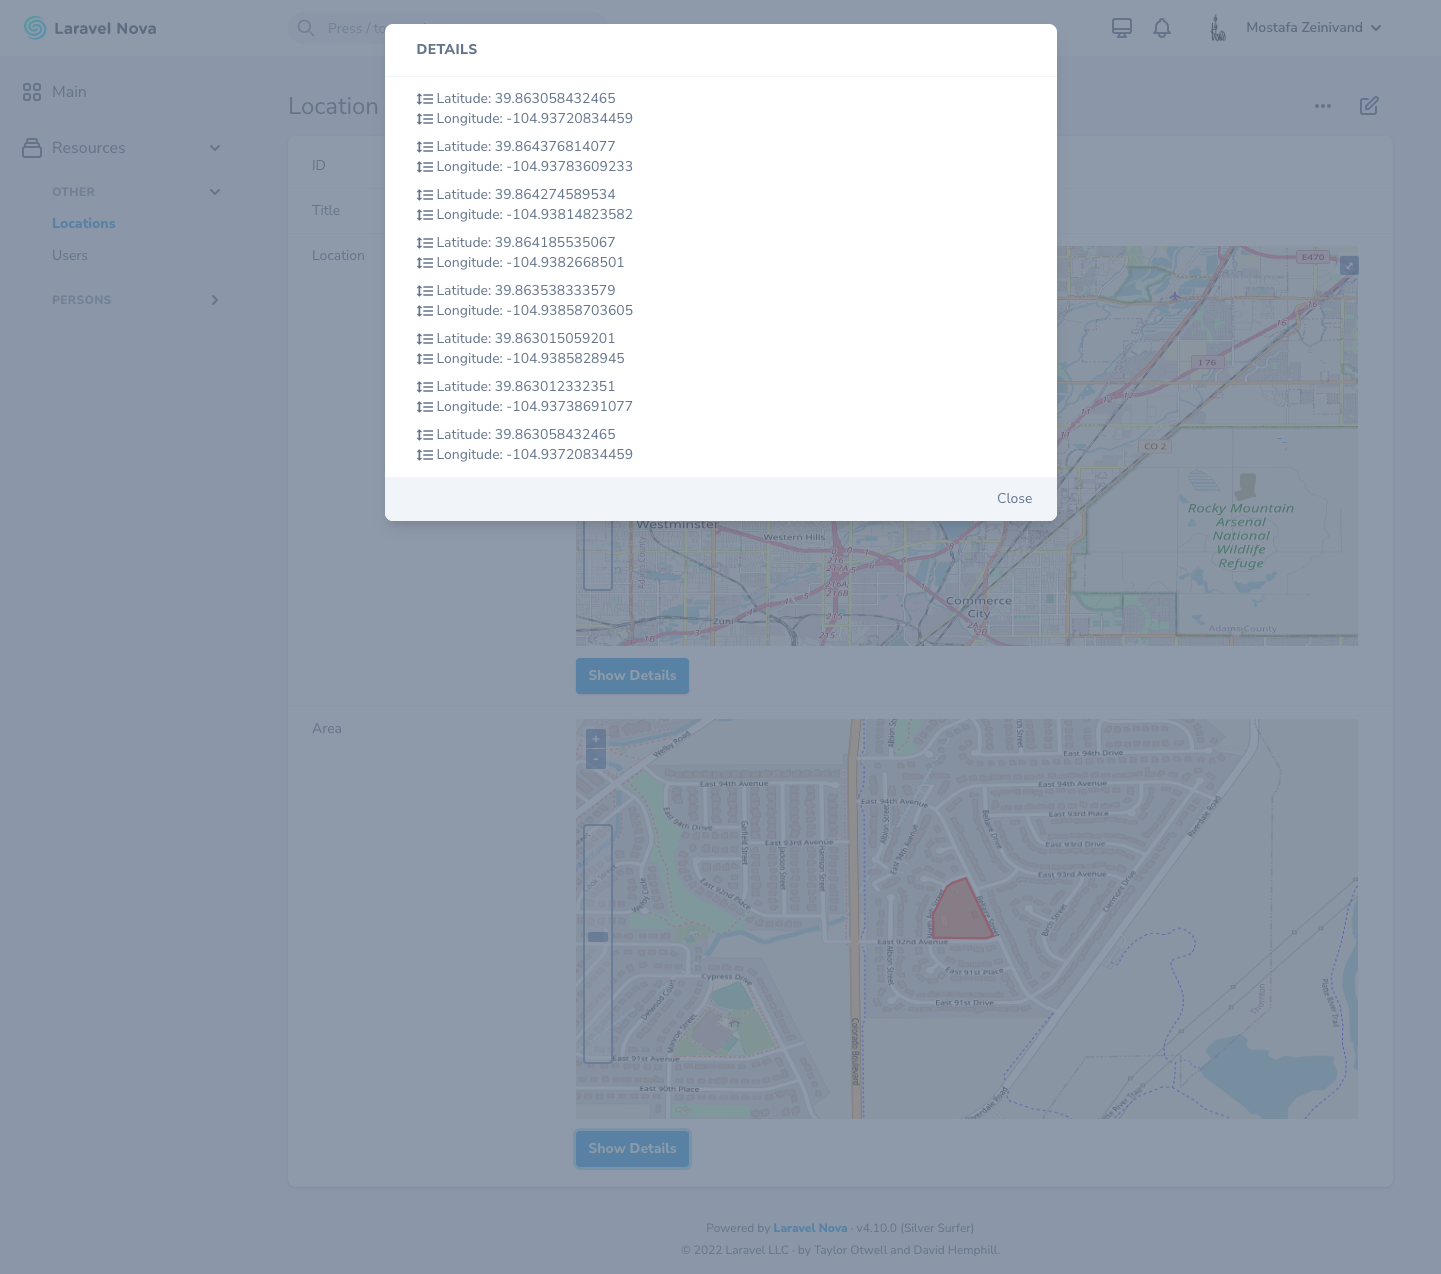Click the Area map zoom slider handle

click(598, 937)
